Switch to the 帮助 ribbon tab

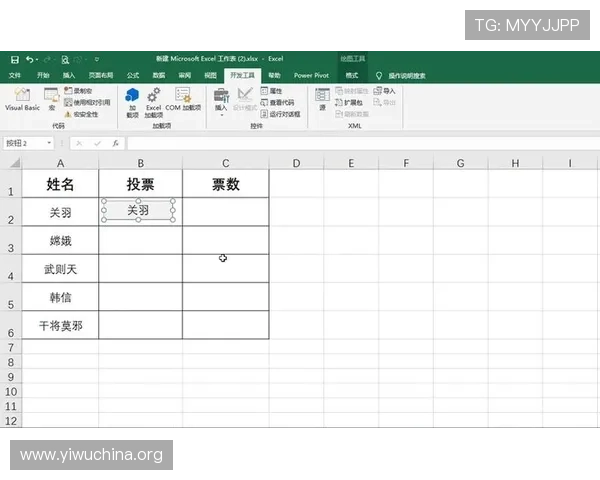274,75
